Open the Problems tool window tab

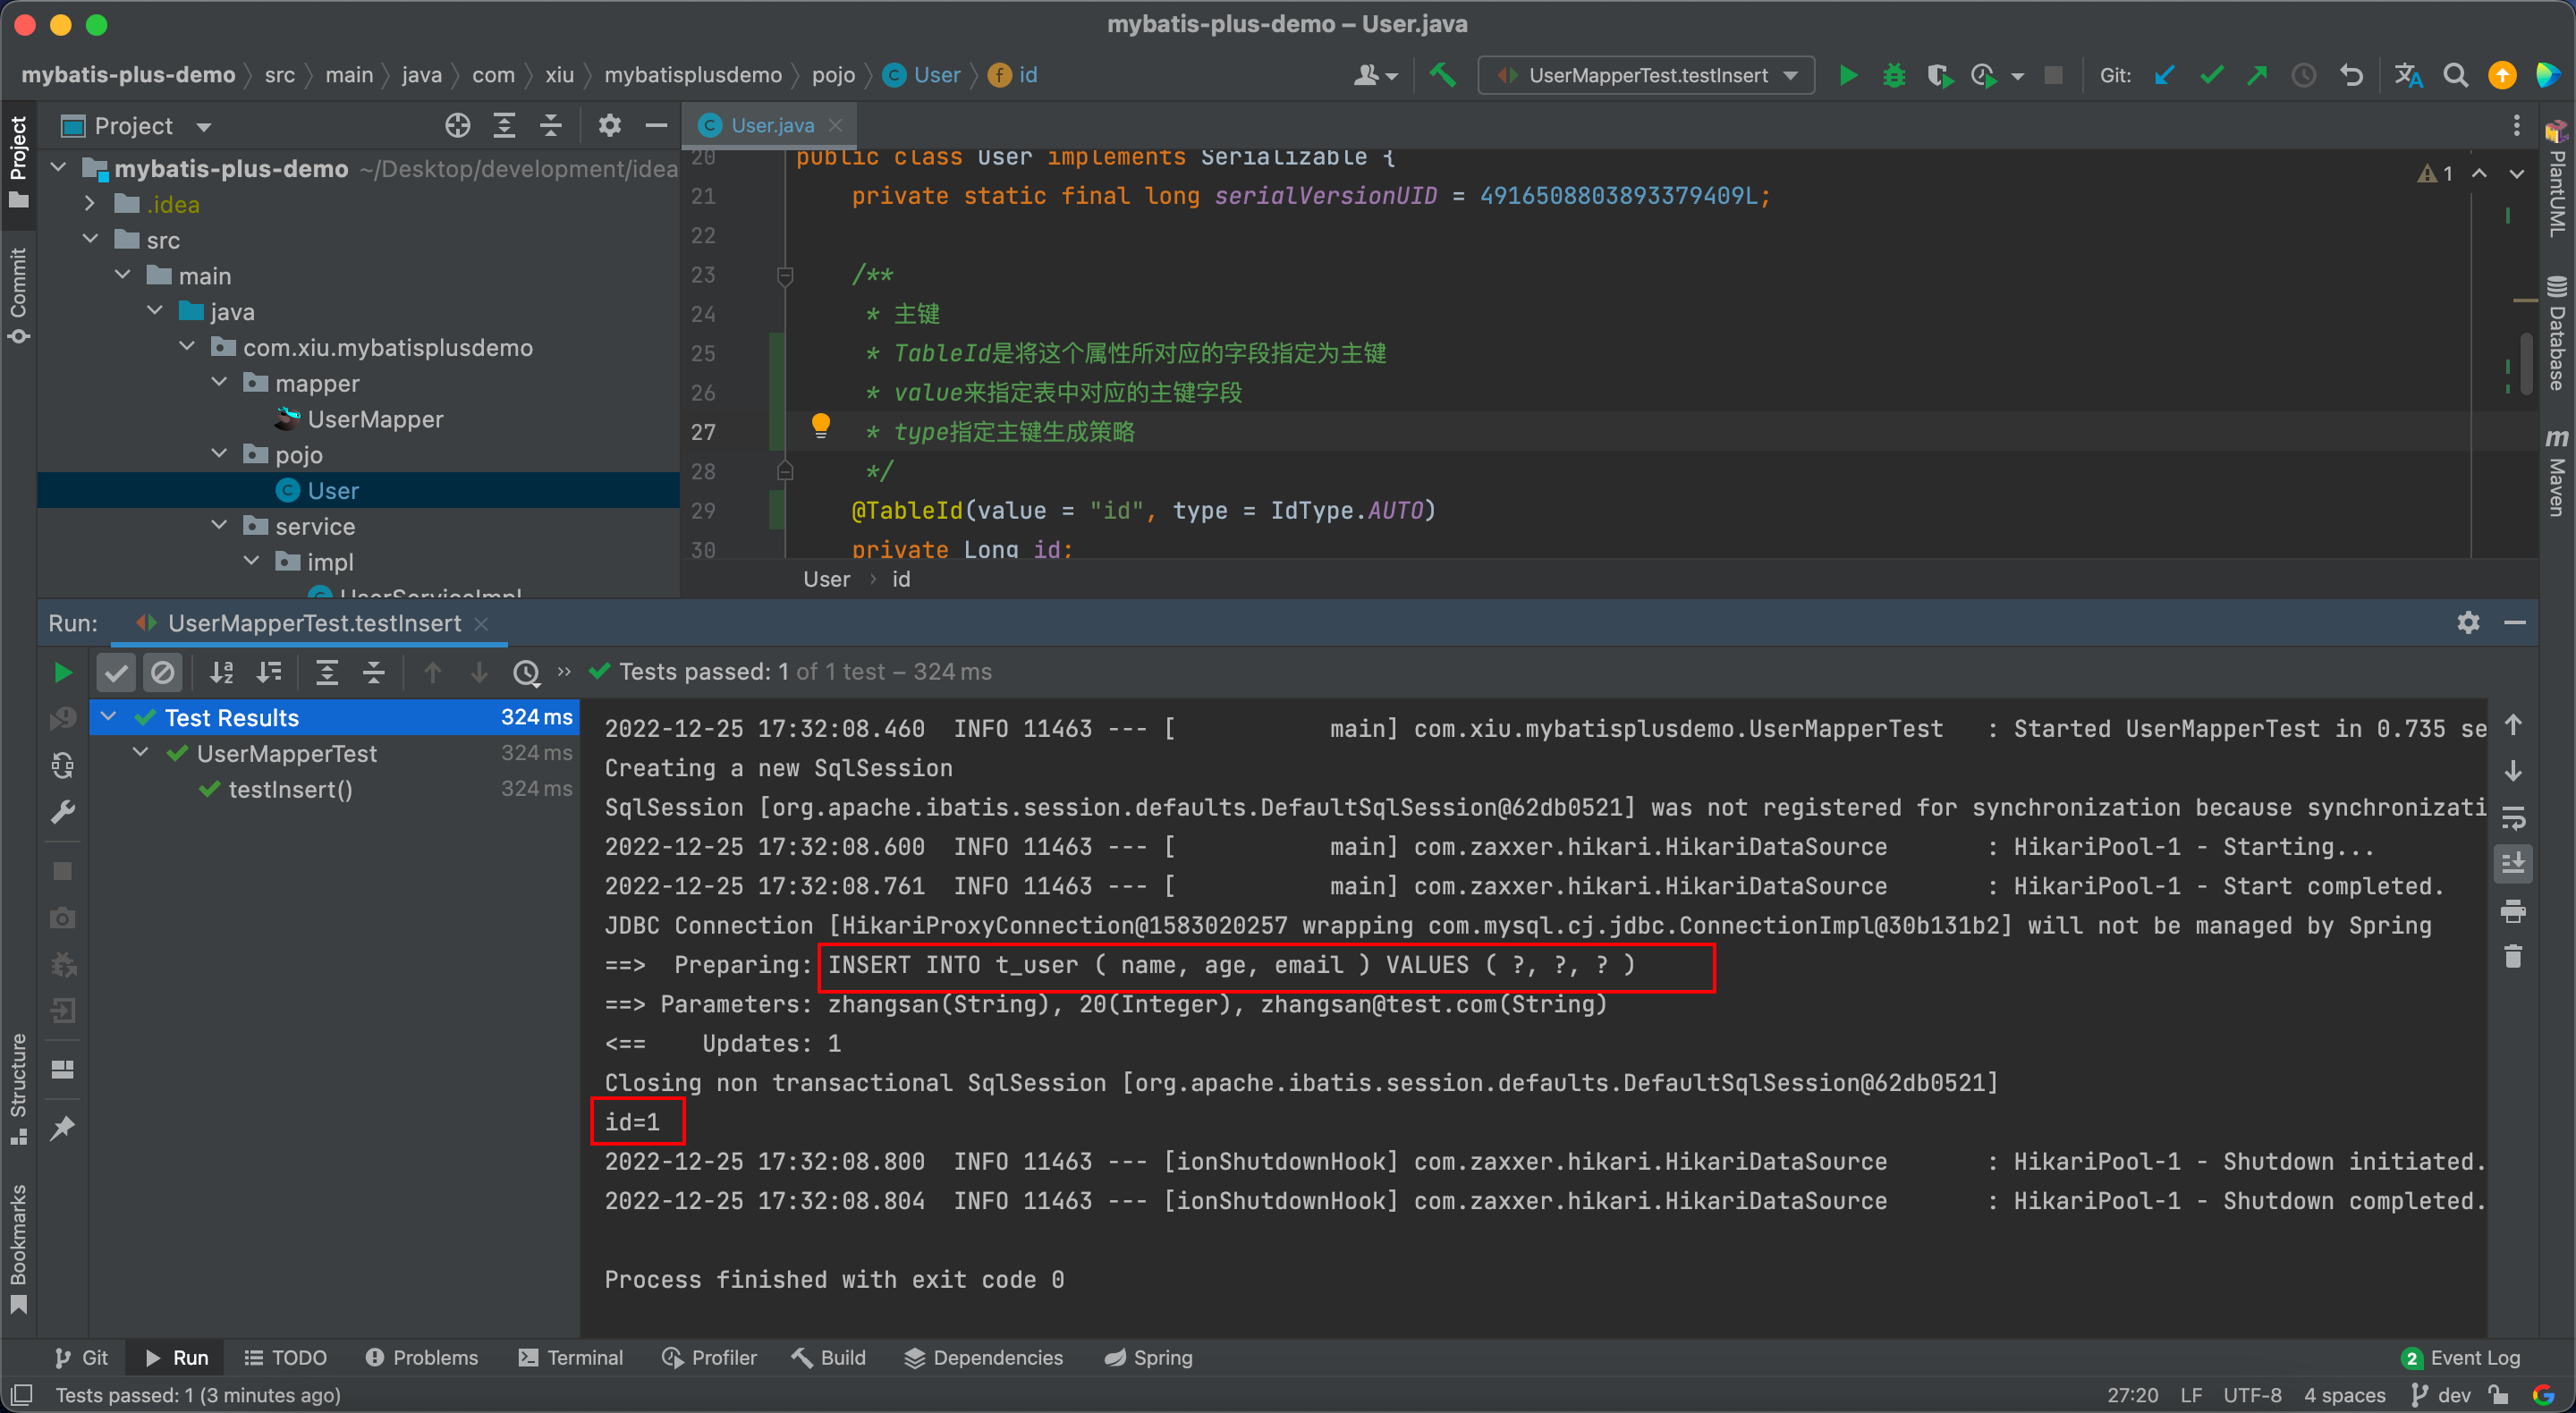[x=421, y=1357]
